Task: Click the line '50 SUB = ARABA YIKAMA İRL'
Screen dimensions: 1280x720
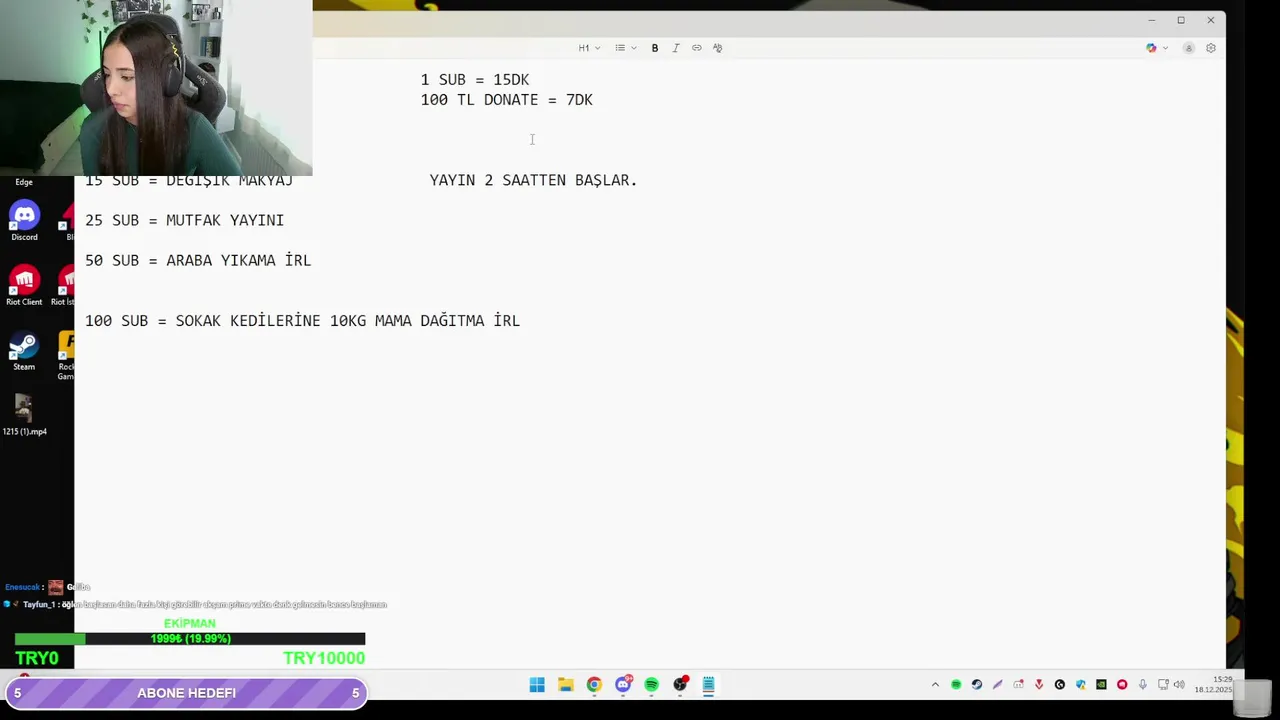Action: (x=198, y=260)
